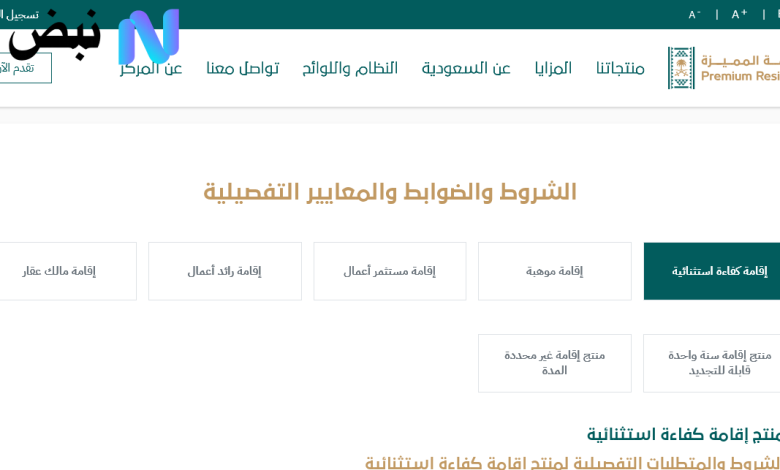The width and height of the screenshot is (780, 470).
Task: Open عن السعودية menu item
Action: coord(466,68)
